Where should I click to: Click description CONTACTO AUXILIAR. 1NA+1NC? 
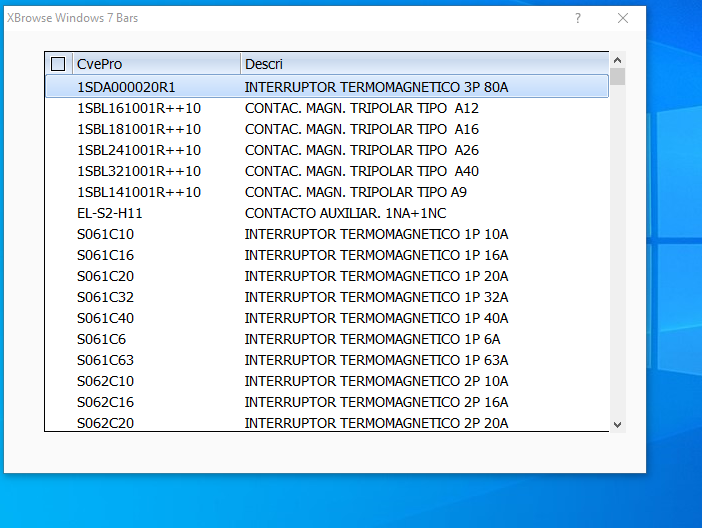click(346, 213)
